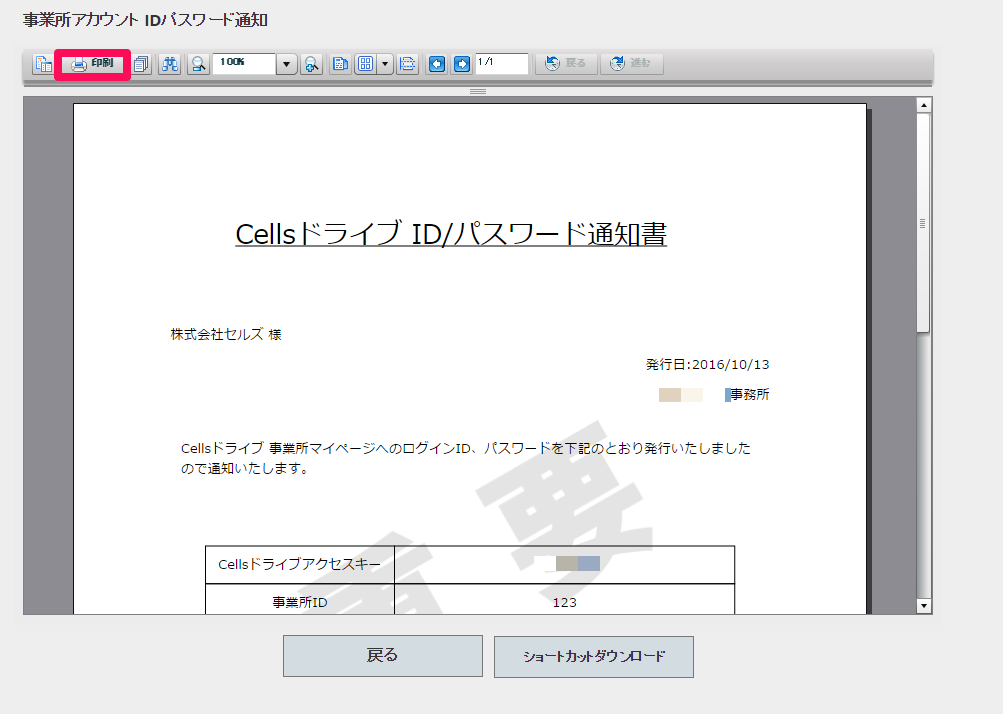Click the 100% zoom input field
Viewport: 1003px width, 714px height.
(244, 64)
